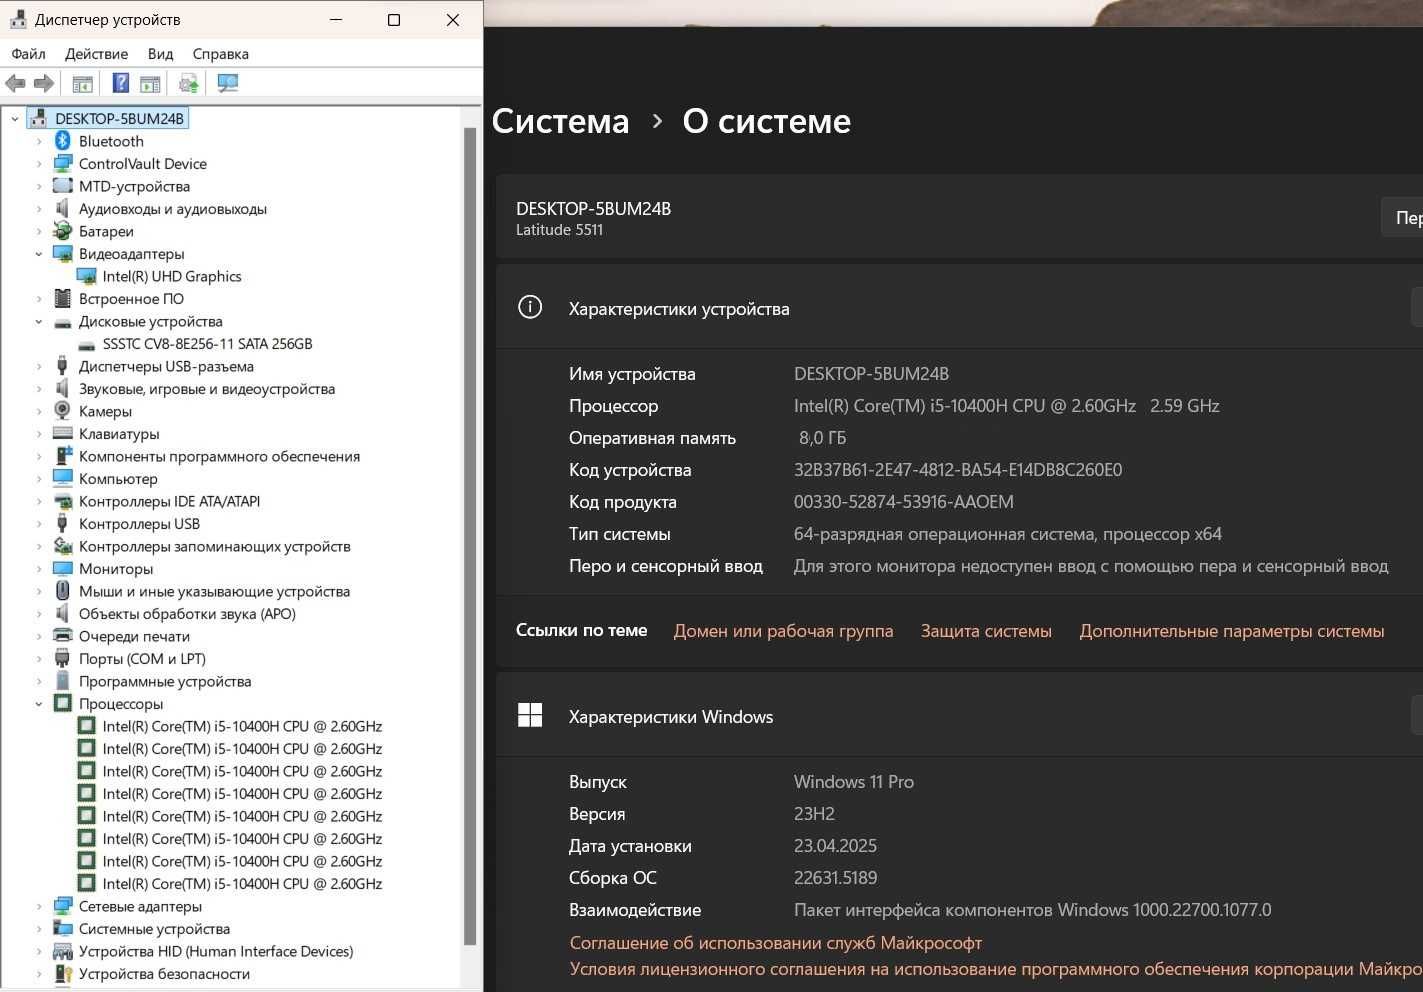The width and height of the screenshot is (1423, 992).
Task: Click the Latitude 5511 model text
Action: 559,230
